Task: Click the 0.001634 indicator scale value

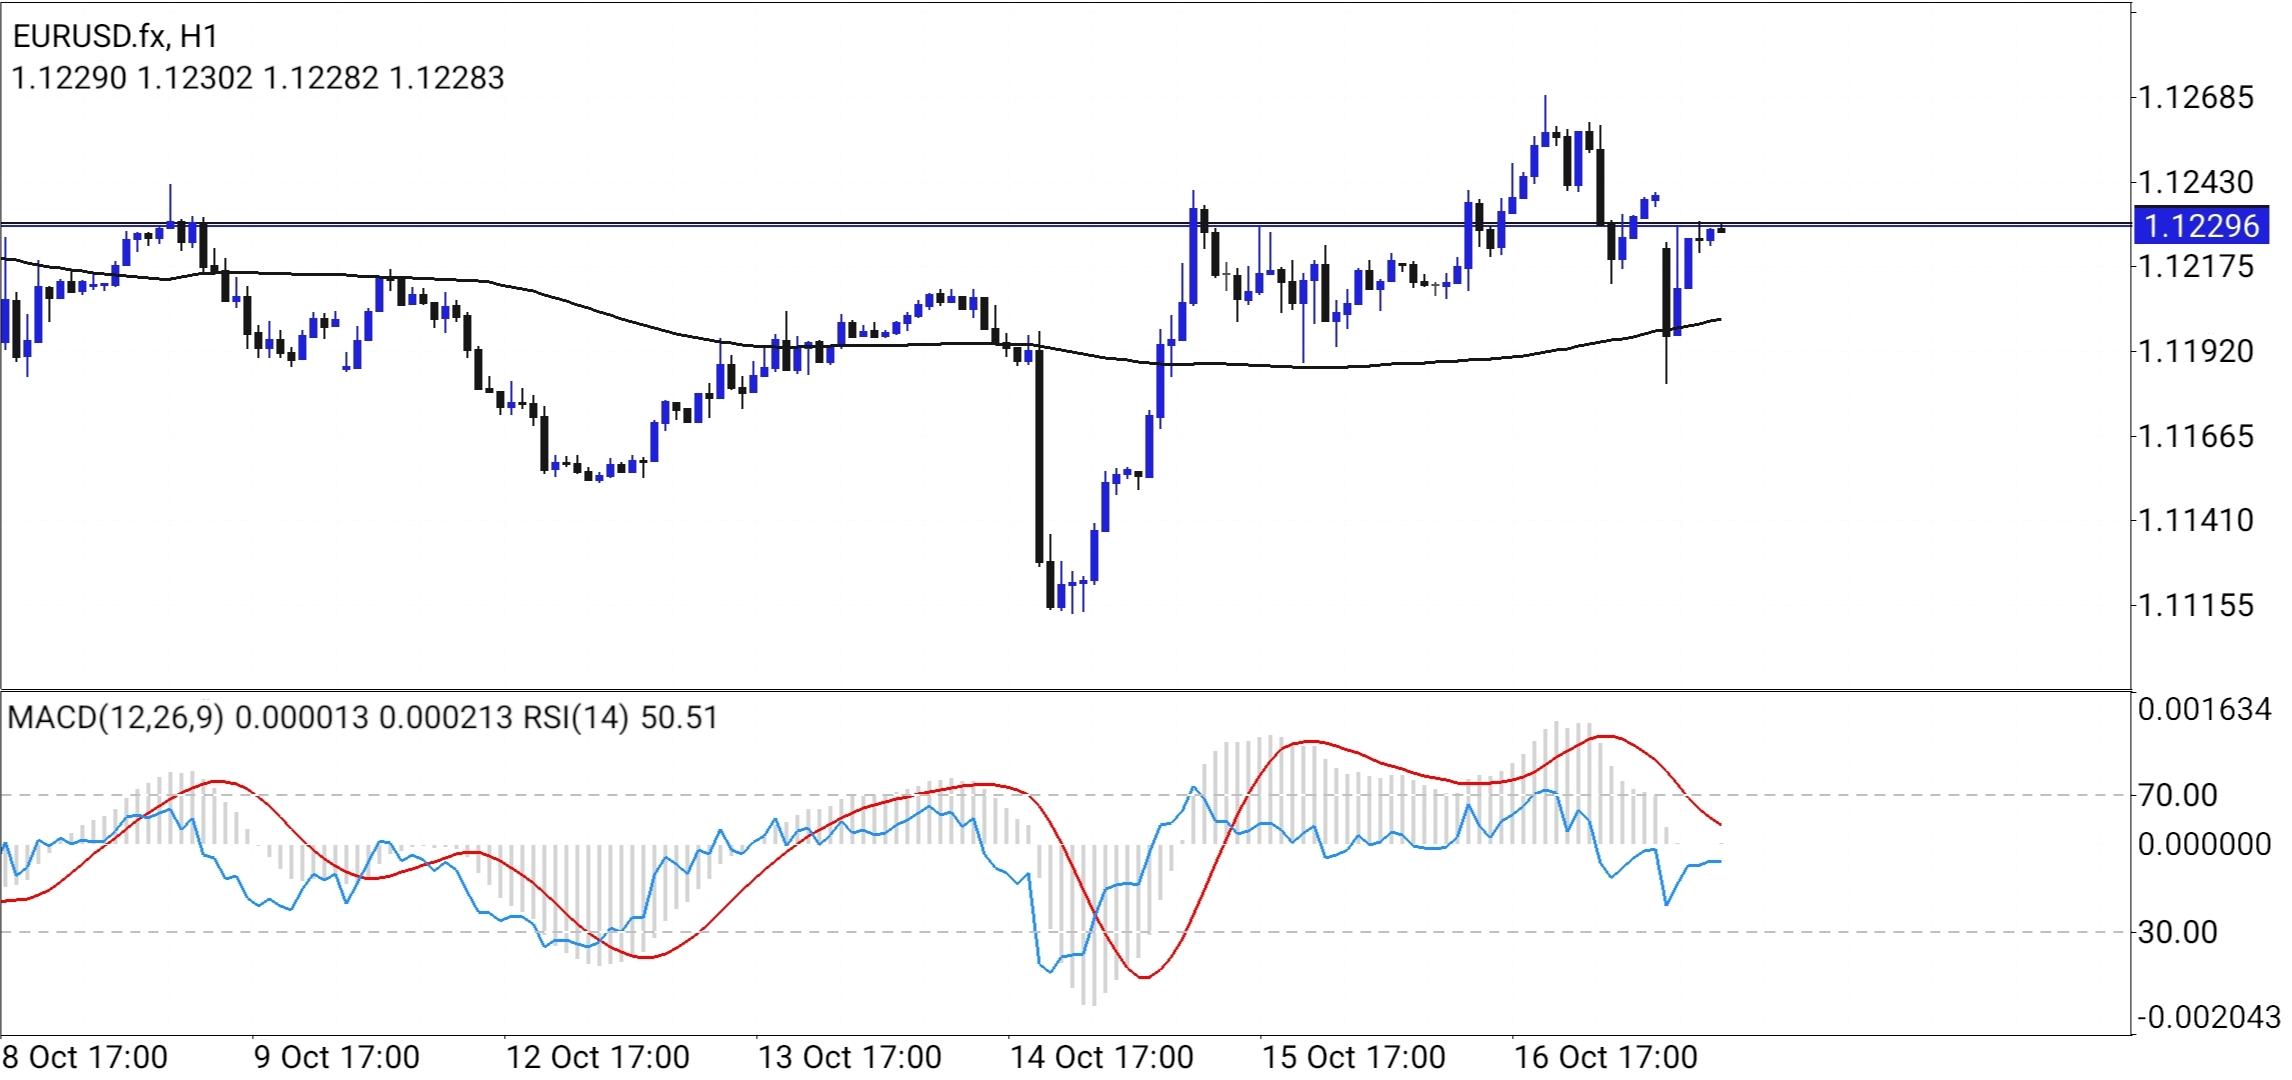Action: 2205,710
